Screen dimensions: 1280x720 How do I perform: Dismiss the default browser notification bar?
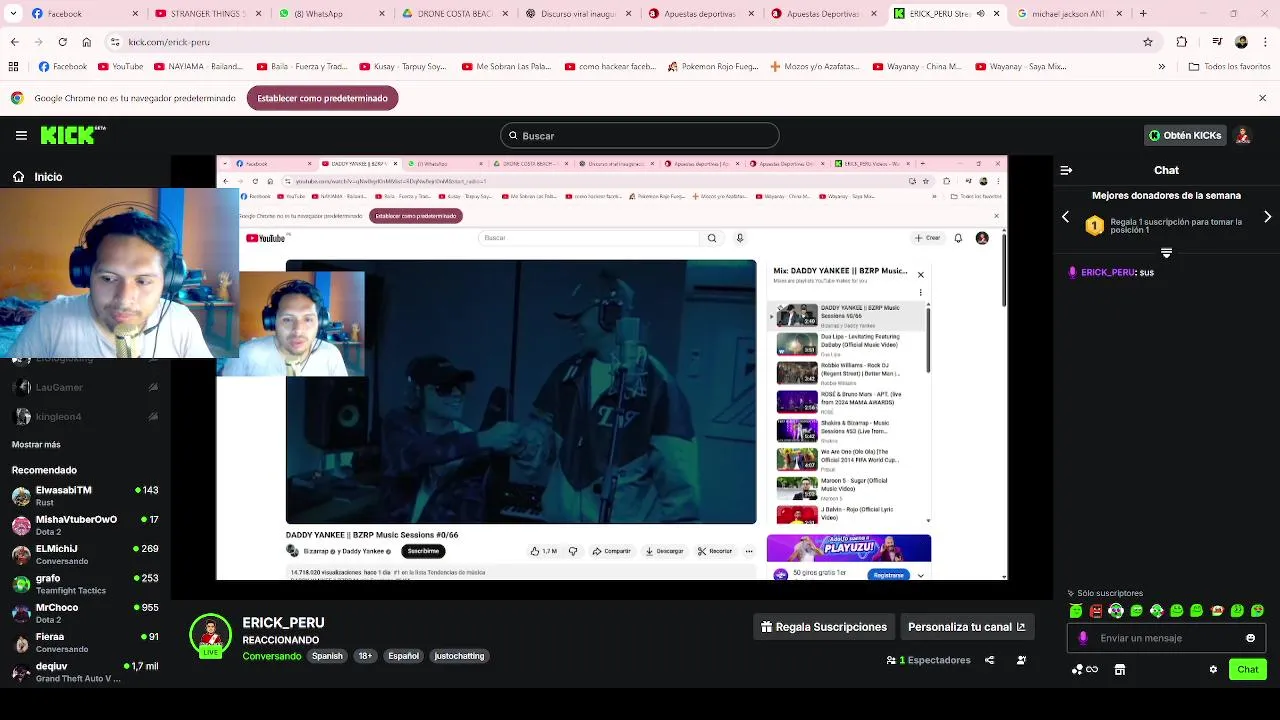pyautogui.click(x=1262, y=98)
